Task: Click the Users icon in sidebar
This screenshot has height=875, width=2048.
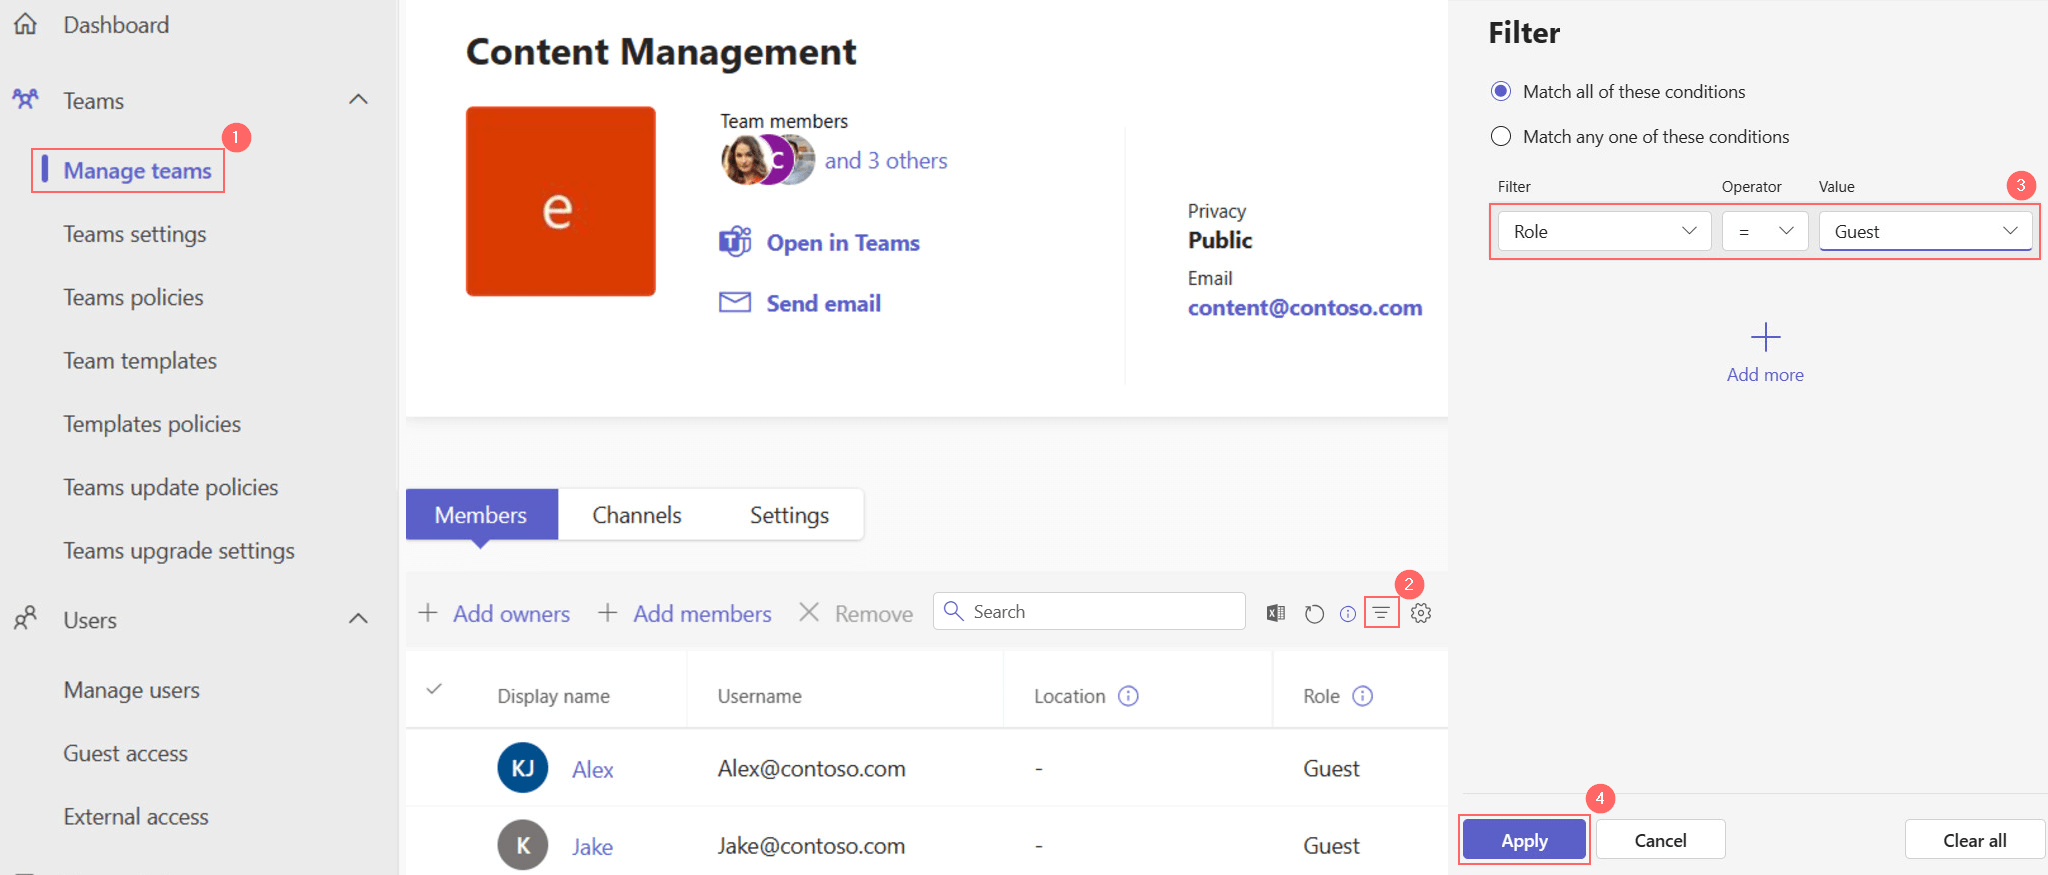Action: [x=25, y=618]
